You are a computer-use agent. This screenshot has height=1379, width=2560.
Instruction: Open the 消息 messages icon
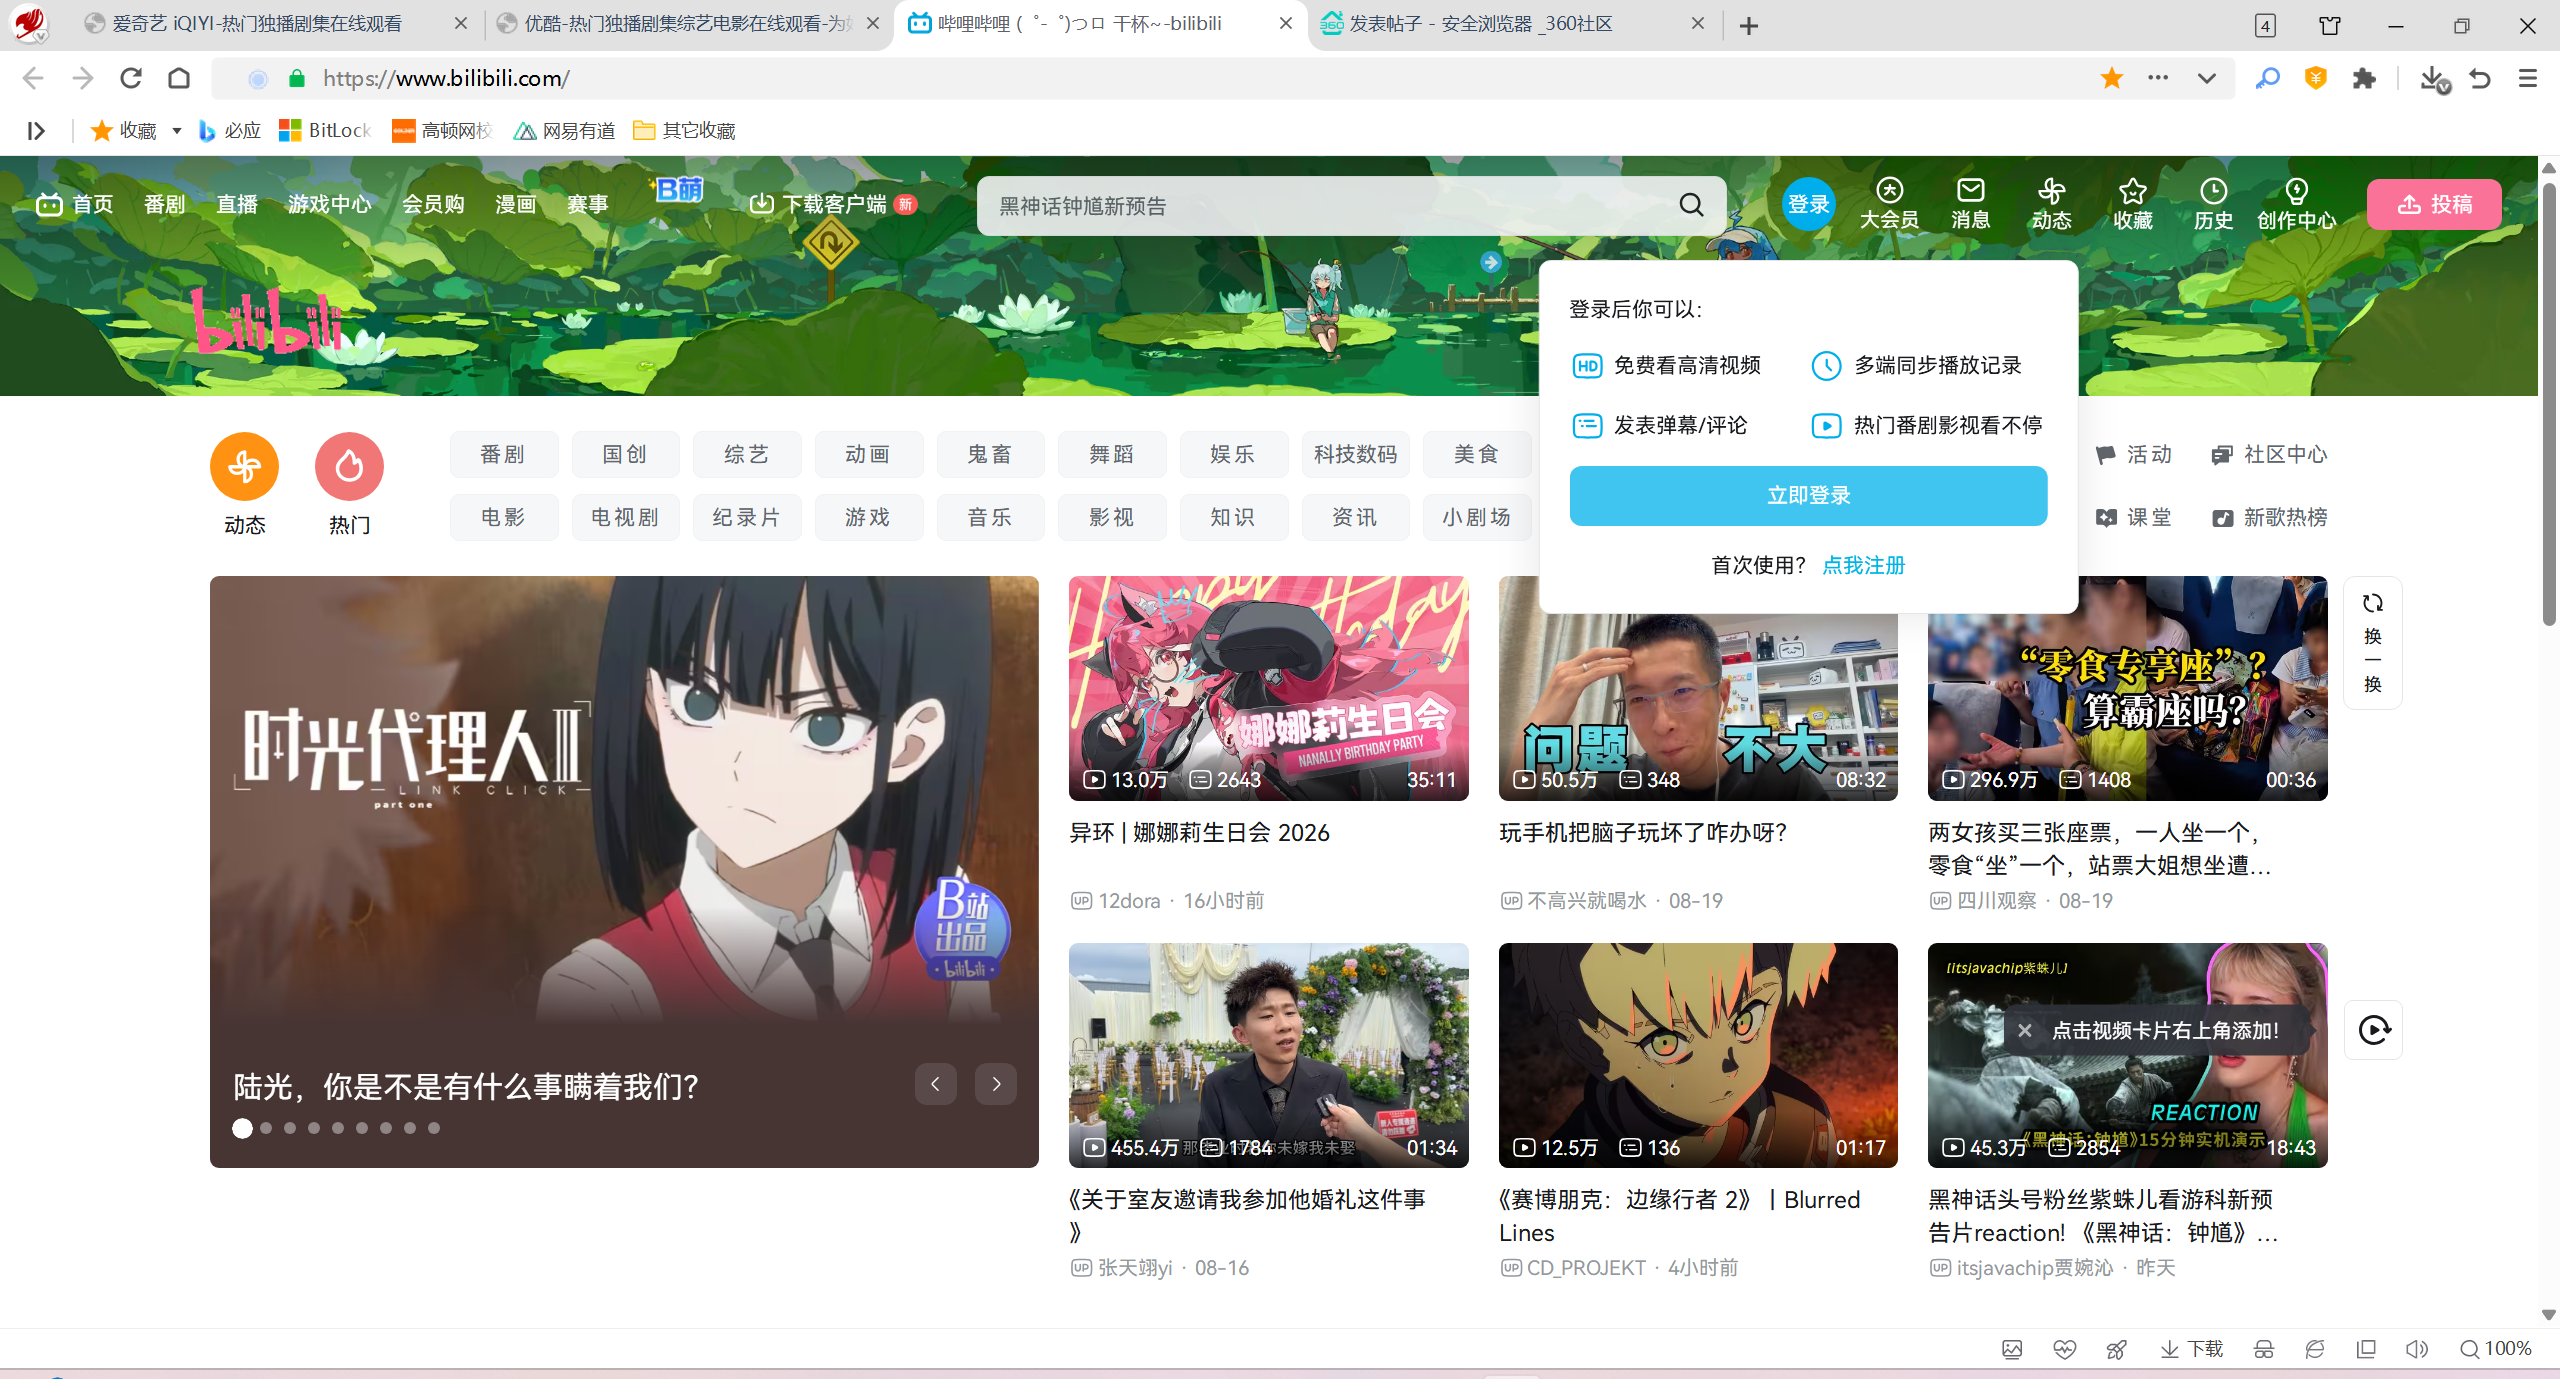(x=1970, y=204)
